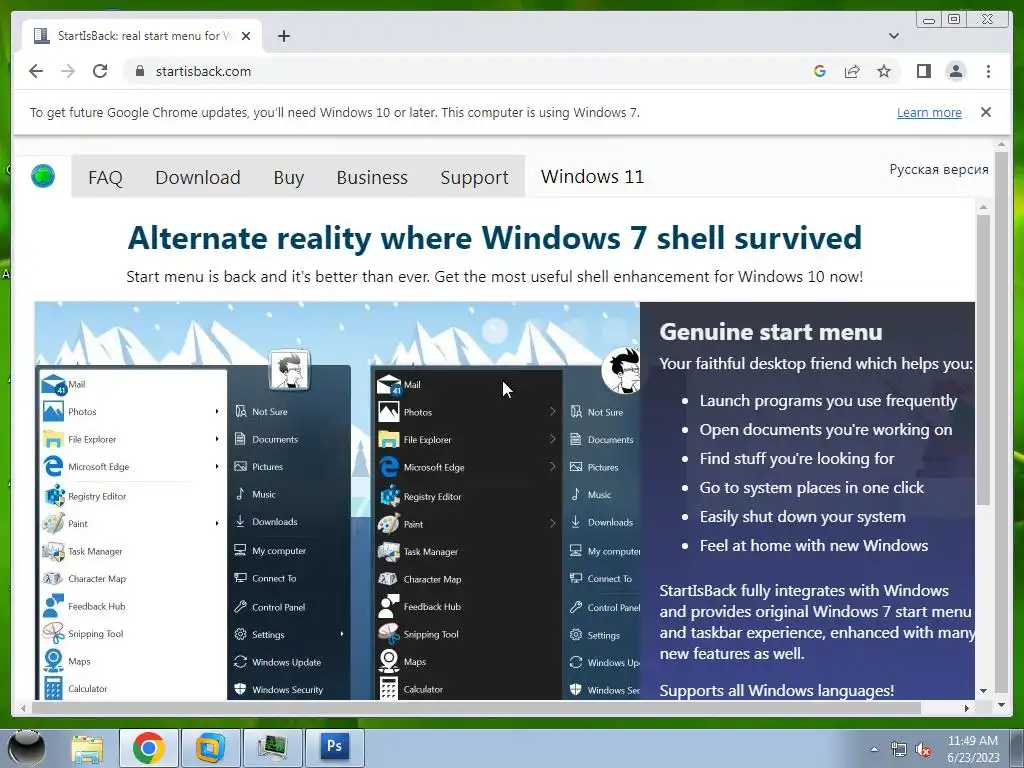Image resolution: width=1024 pixels, height=768 pixels.
Task: Click 'Launch programs you use frequently' bullet
Action: [x=828, y=400]
